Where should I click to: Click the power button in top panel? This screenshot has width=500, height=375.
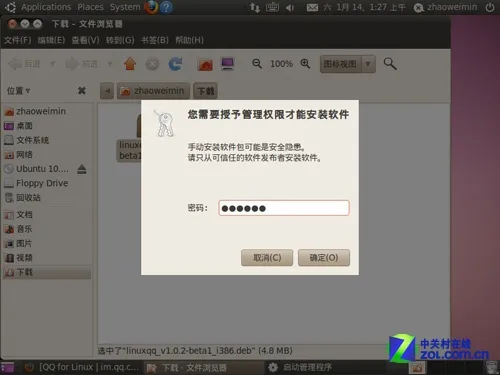(490, 7)
